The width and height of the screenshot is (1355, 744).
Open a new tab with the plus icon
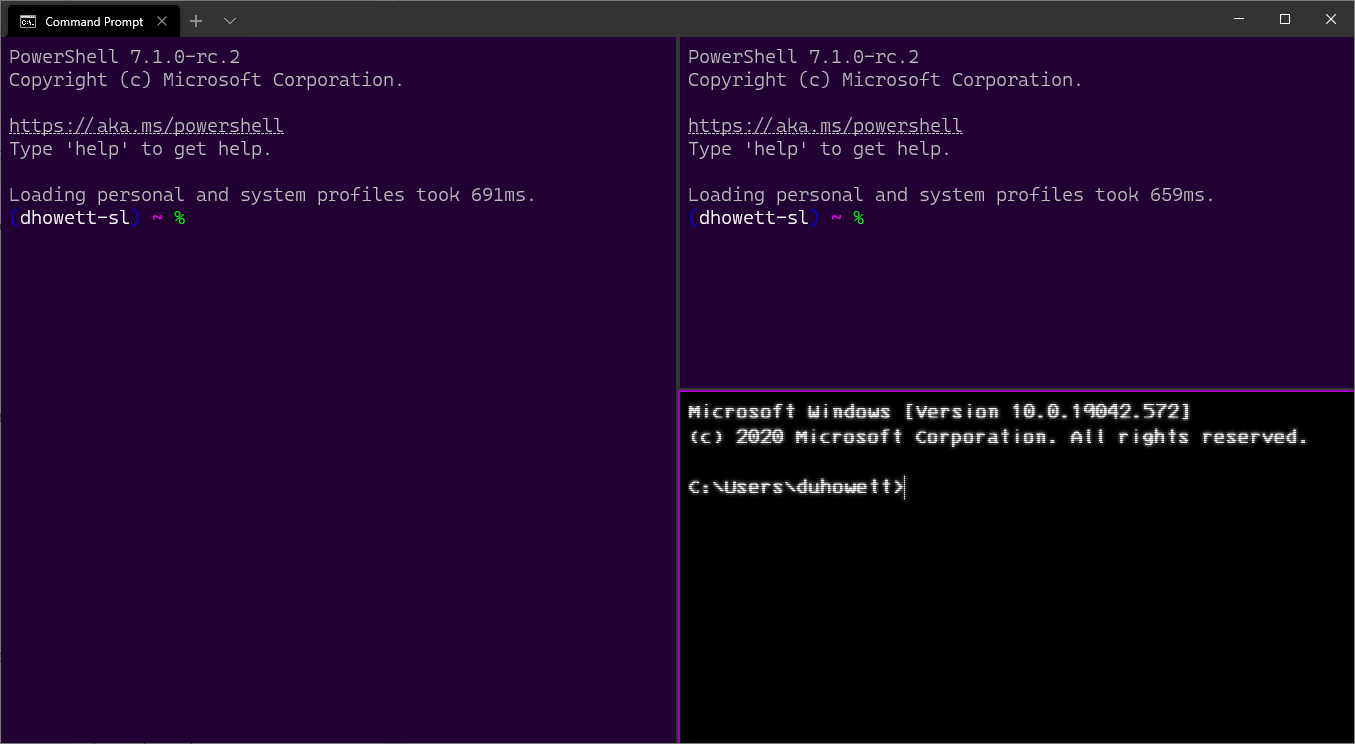[x=196, y=20]
